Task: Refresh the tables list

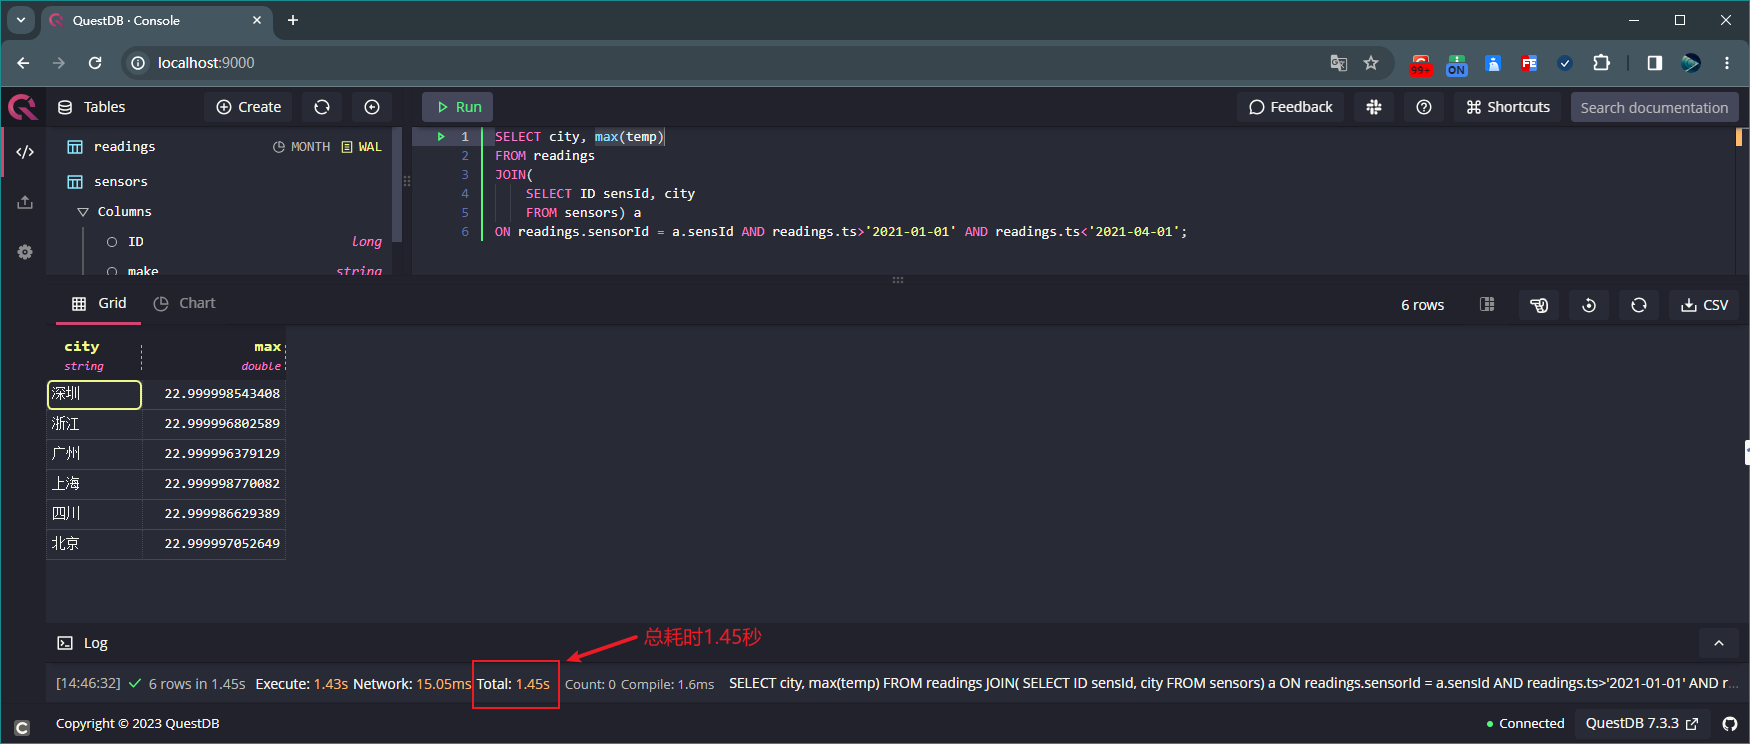Action: coord(322,107)
